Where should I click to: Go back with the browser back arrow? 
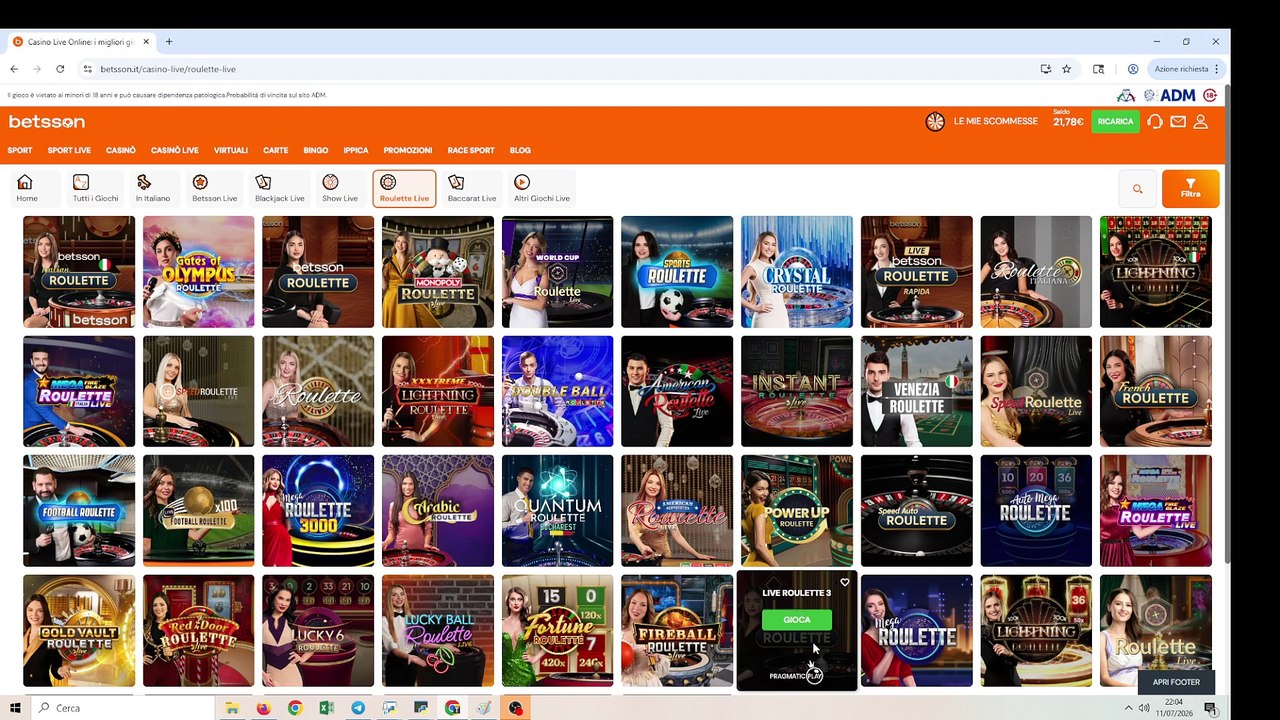14,69
